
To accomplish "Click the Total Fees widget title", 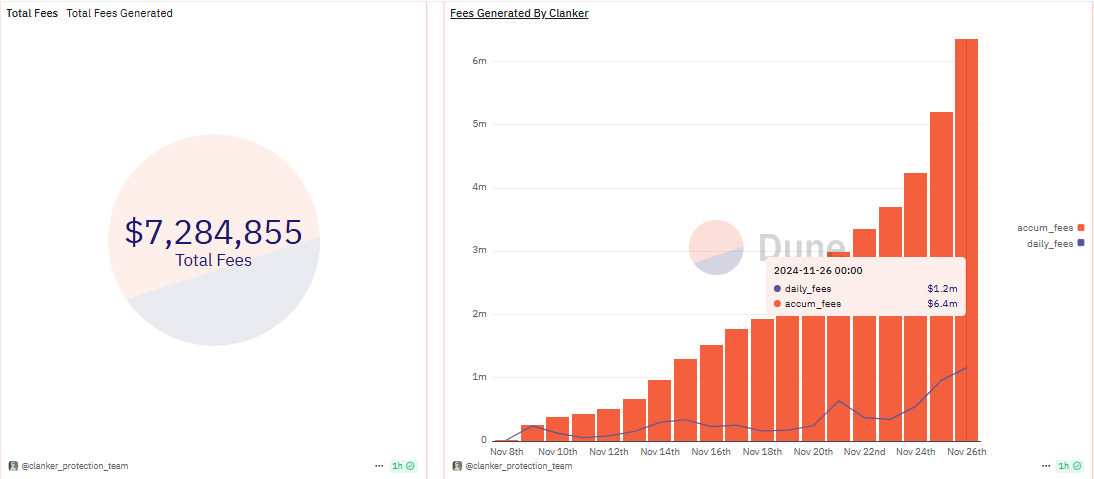I will [x=32, y=14].
